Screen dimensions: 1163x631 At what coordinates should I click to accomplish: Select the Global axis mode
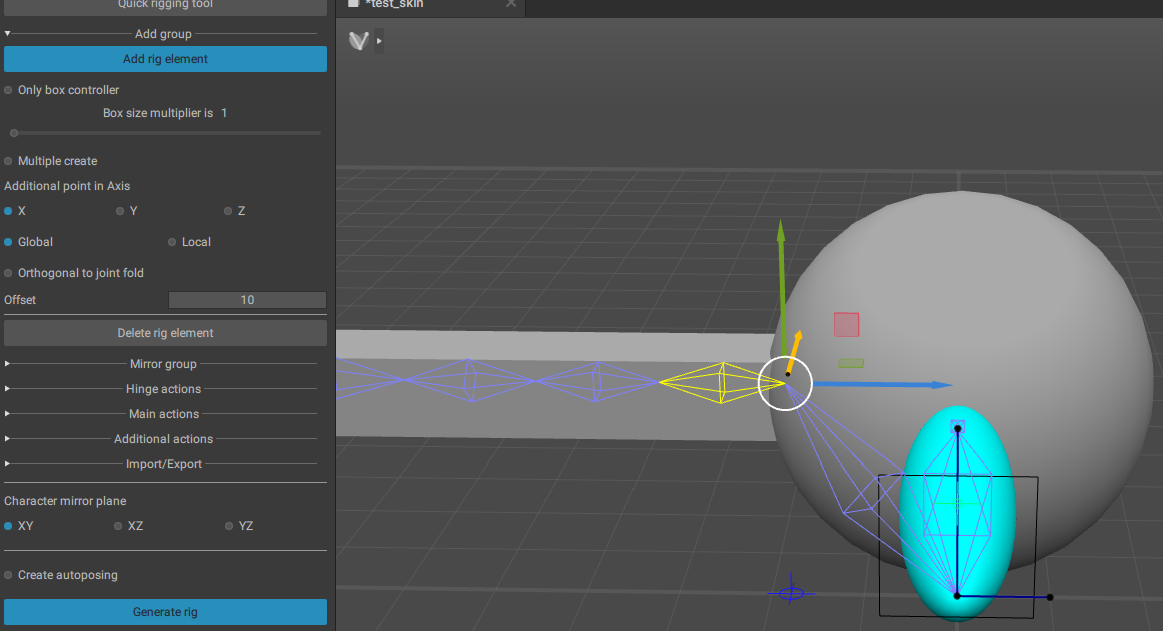click(x=8, y=242)
